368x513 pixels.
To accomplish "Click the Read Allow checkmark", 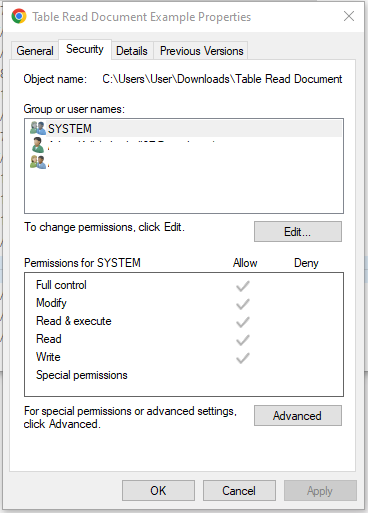I will click(243, 340).
